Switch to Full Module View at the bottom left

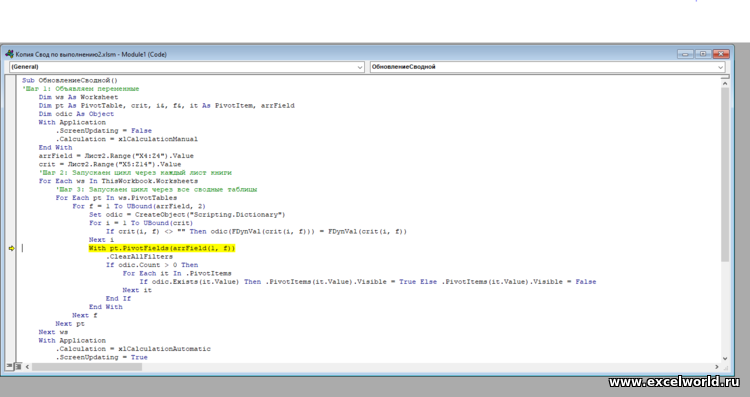click(18, 366)
